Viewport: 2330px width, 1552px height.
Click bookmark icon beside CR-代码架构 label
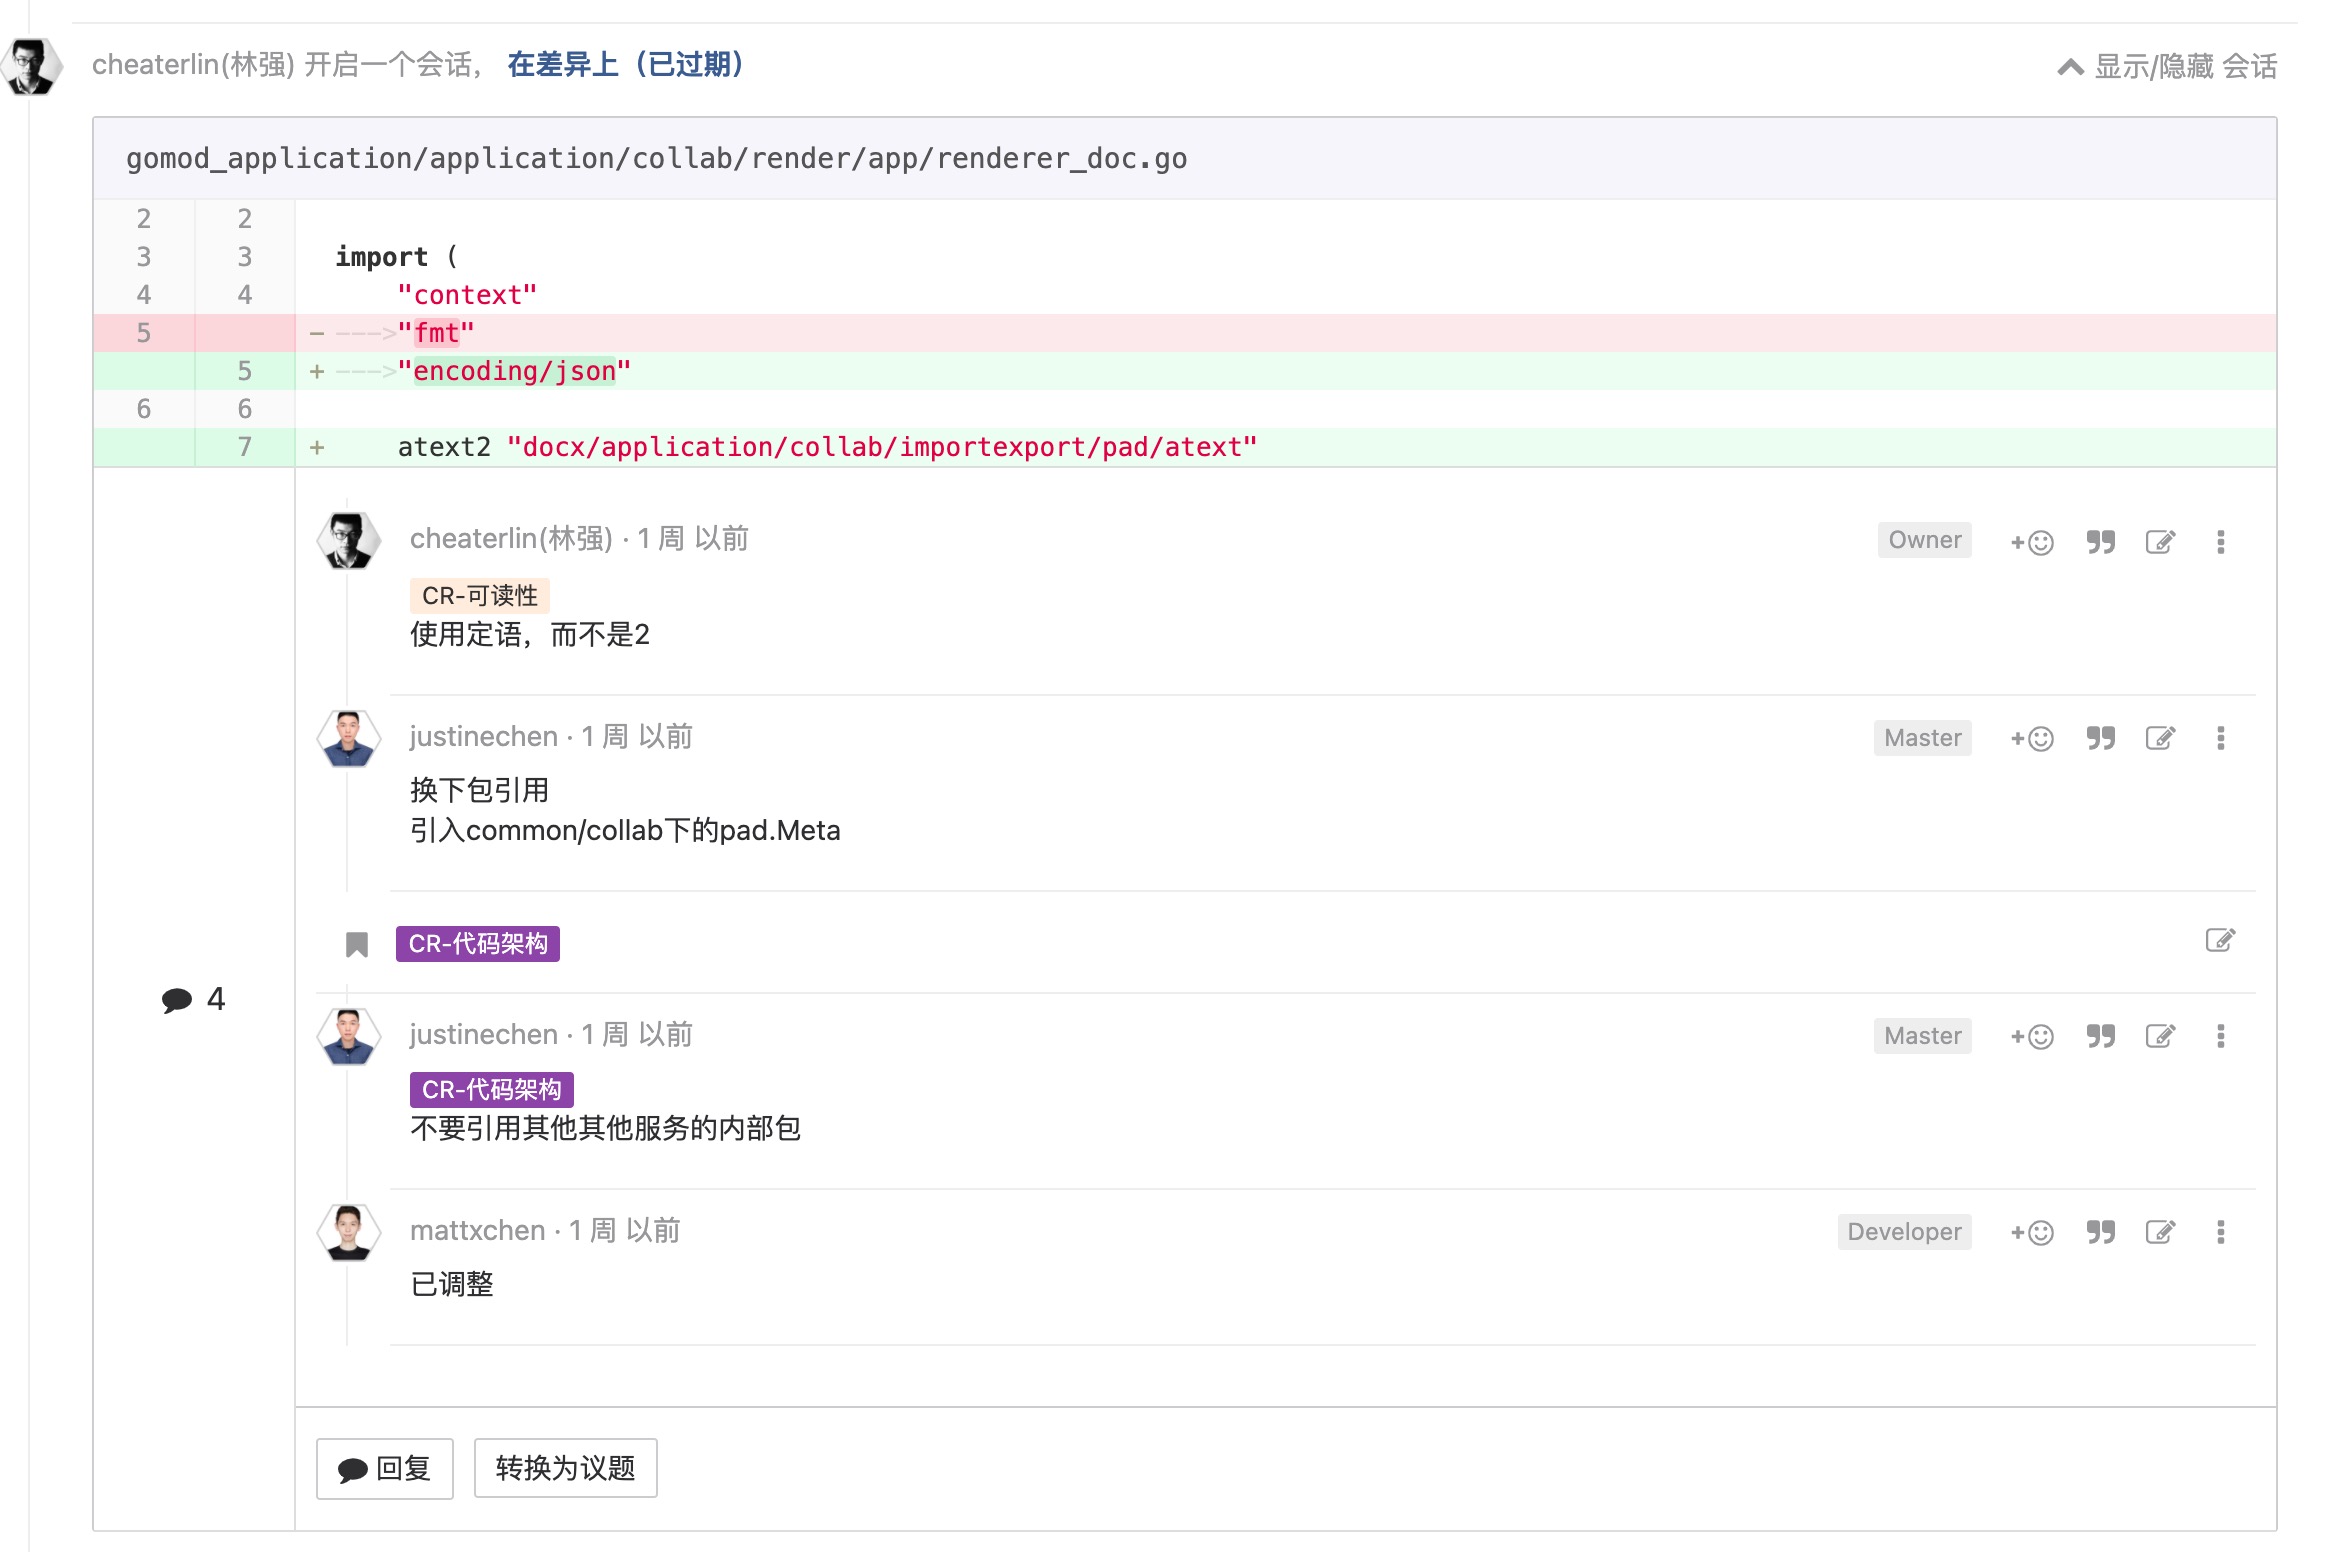357,944
